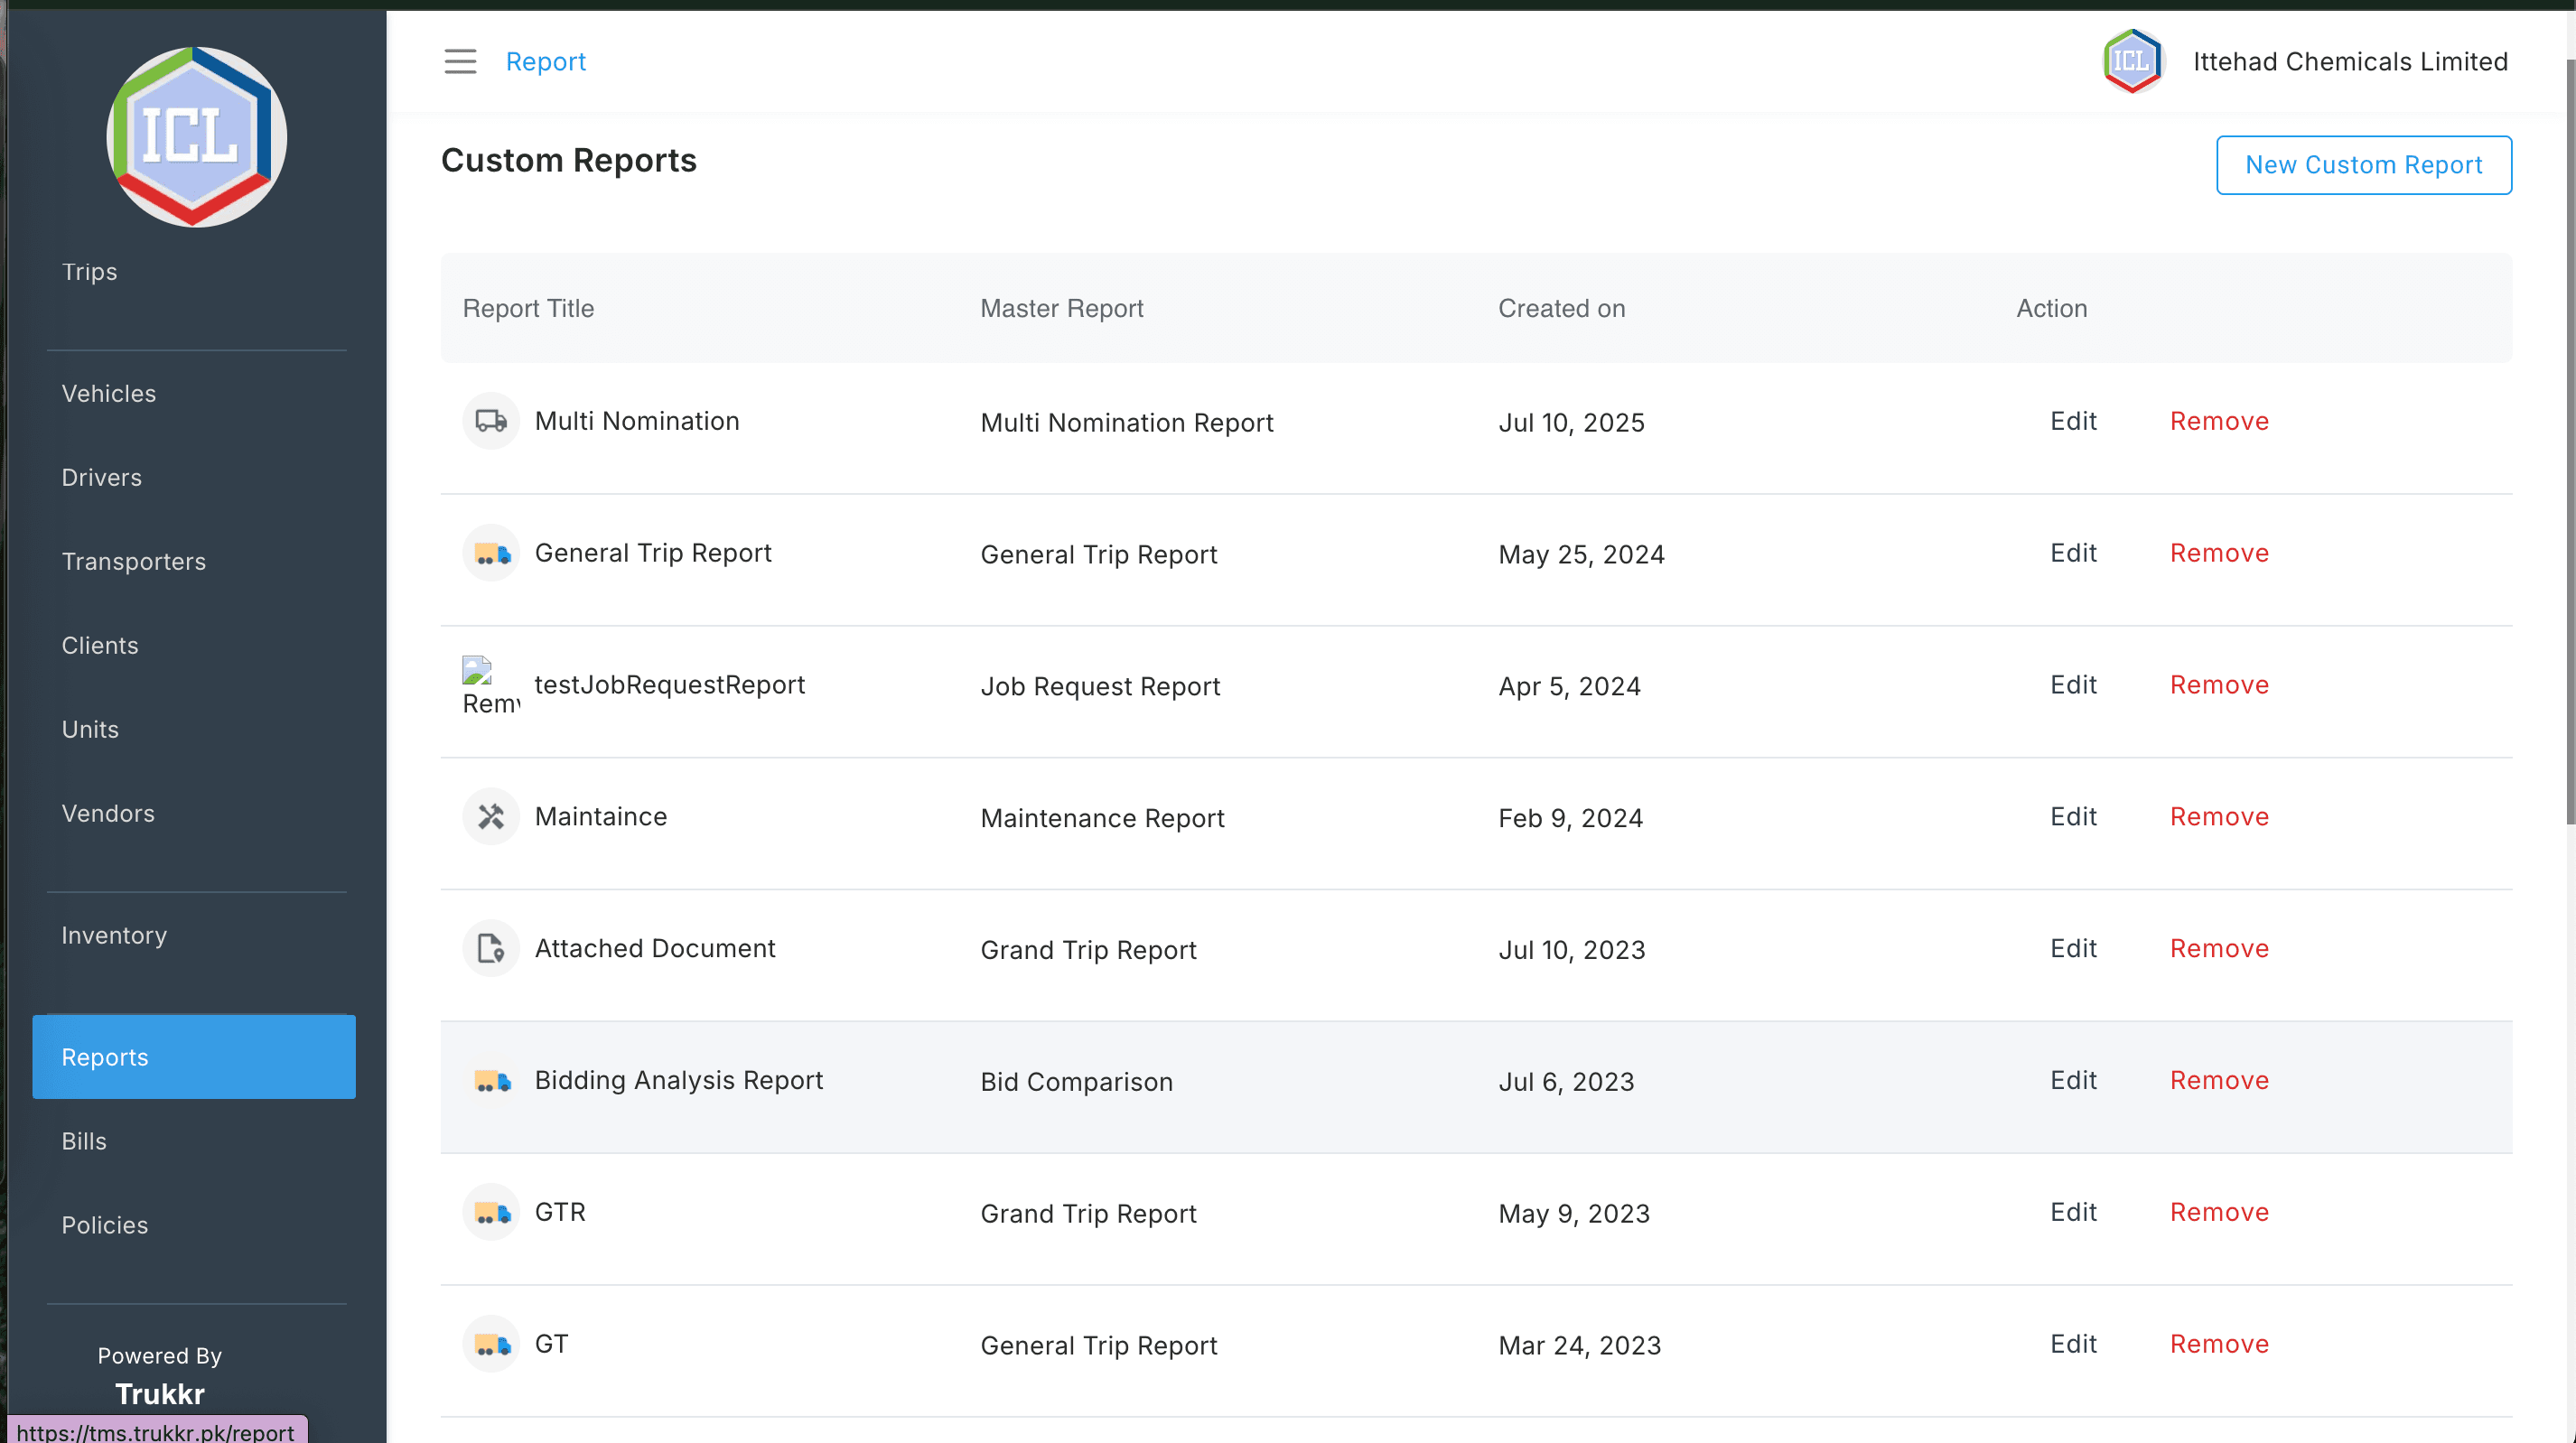Click the Created on column header

click(x=1562, y=309)
